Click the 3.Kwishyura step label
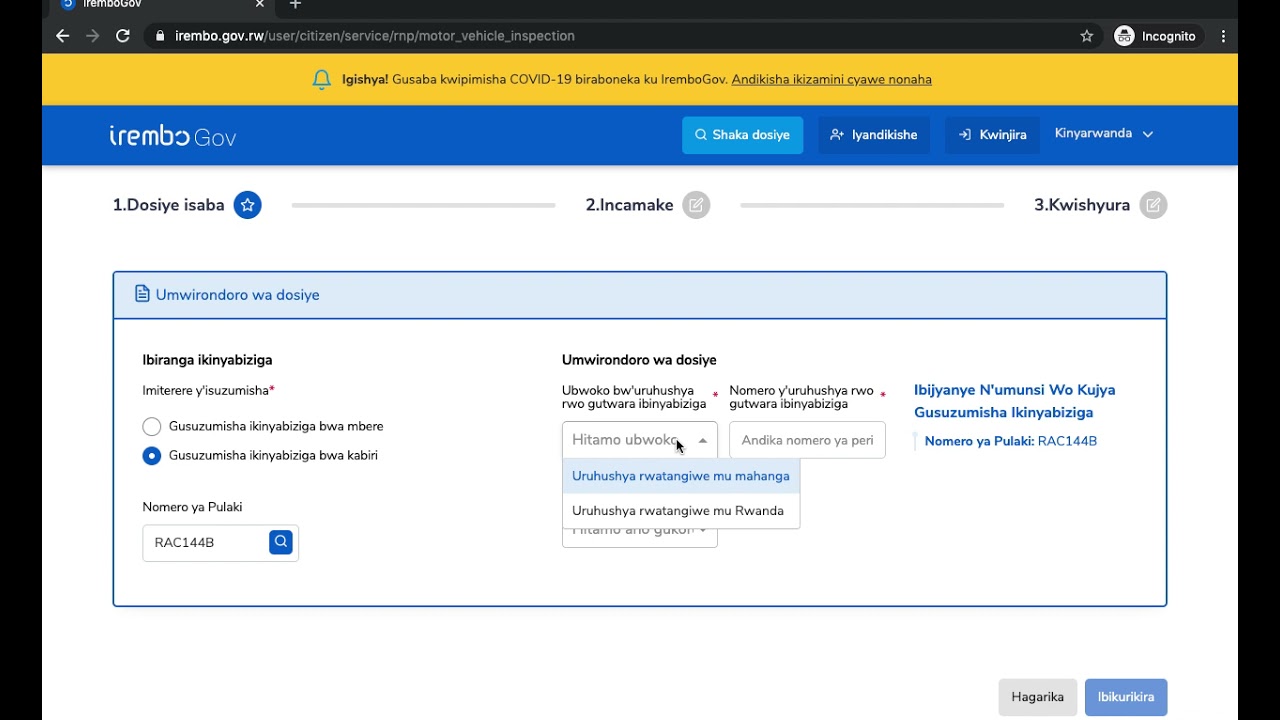 (x=1082, y=205)
